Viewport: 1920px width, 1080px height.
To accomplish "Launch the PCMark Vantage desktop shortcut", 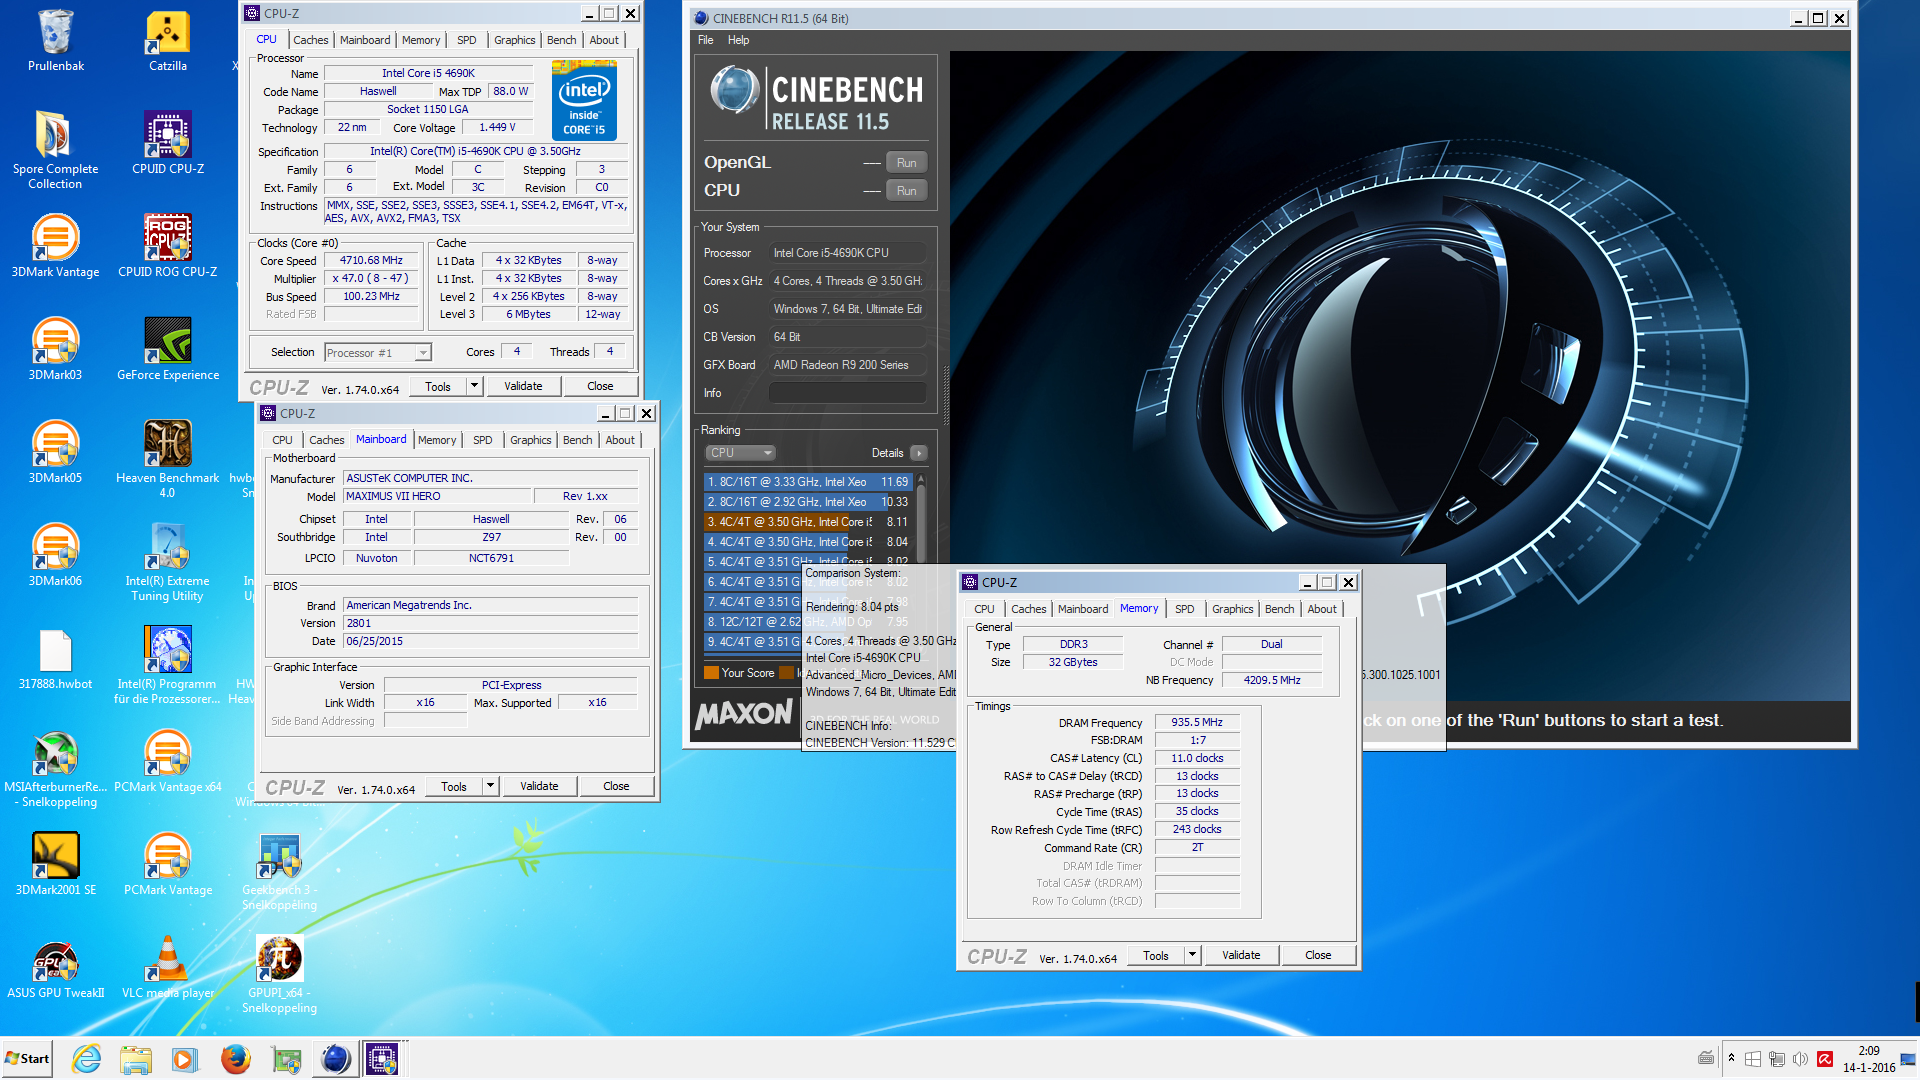I will click(168, 863).
